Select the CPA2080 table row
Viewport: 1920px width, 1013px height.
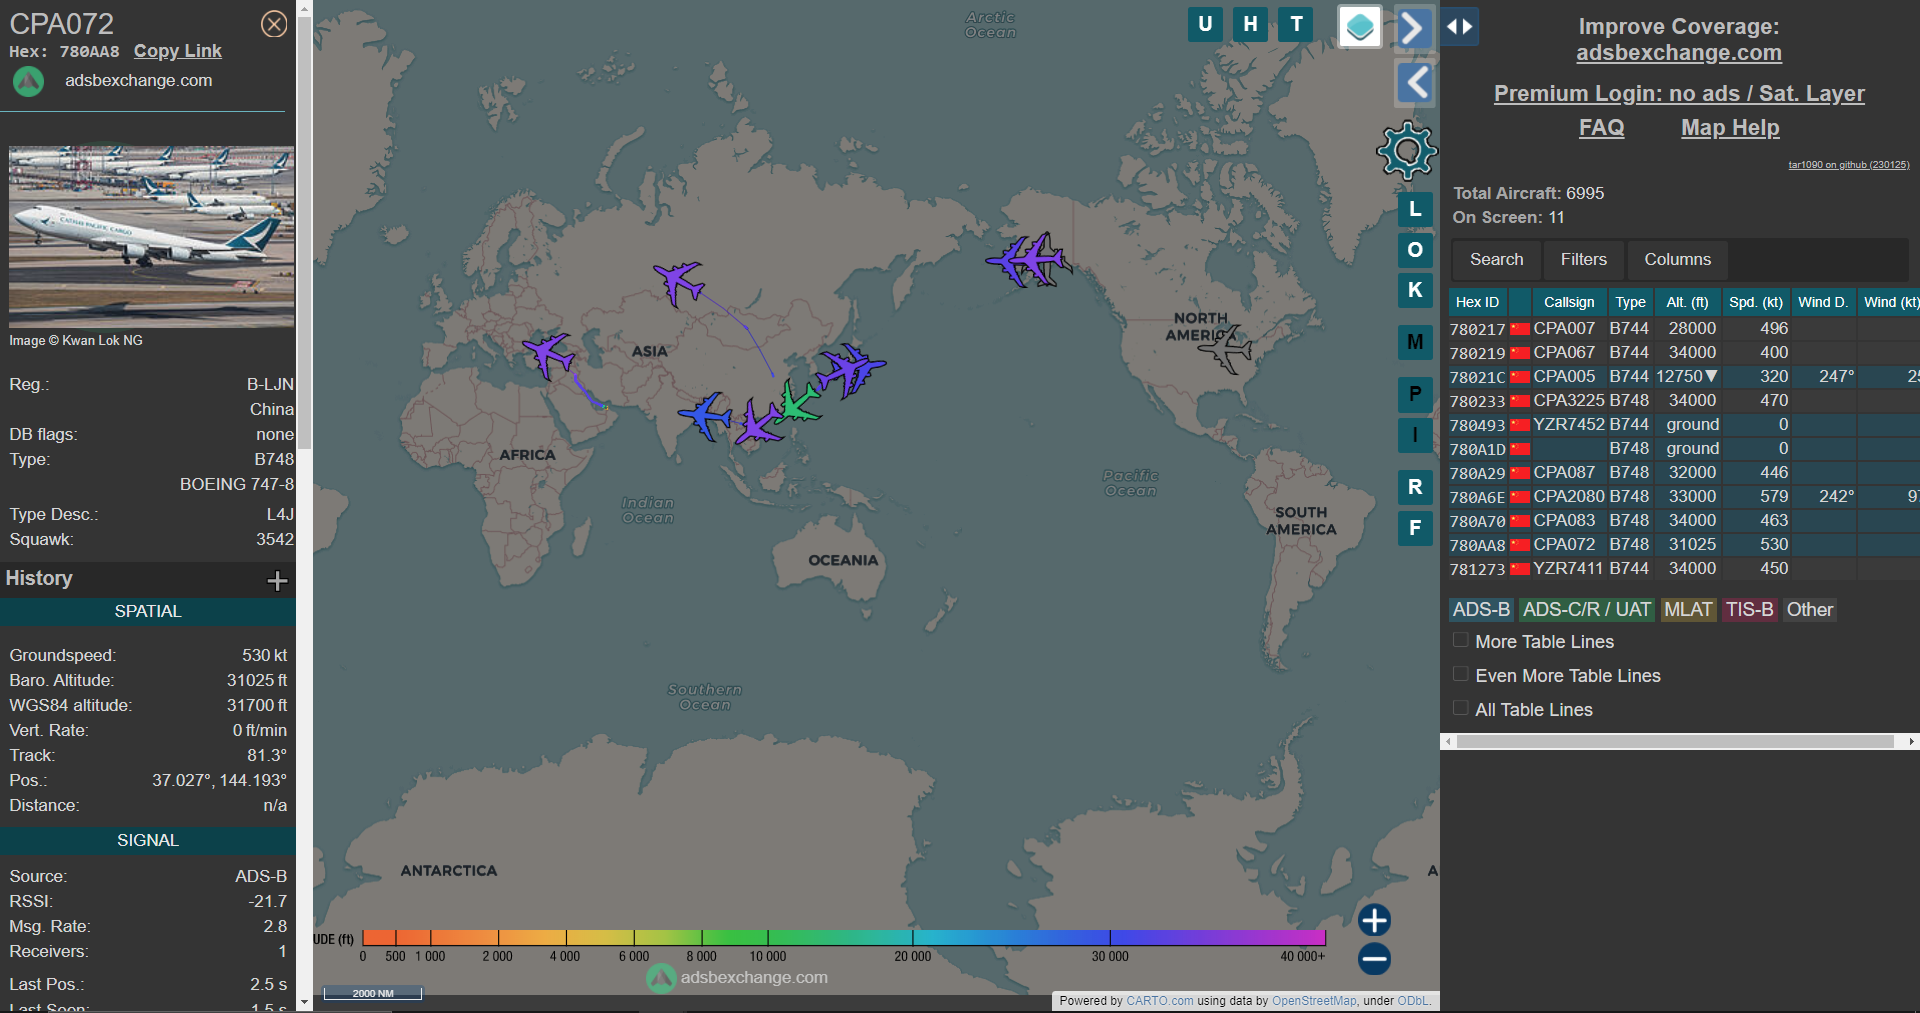tap(1684, 497)
